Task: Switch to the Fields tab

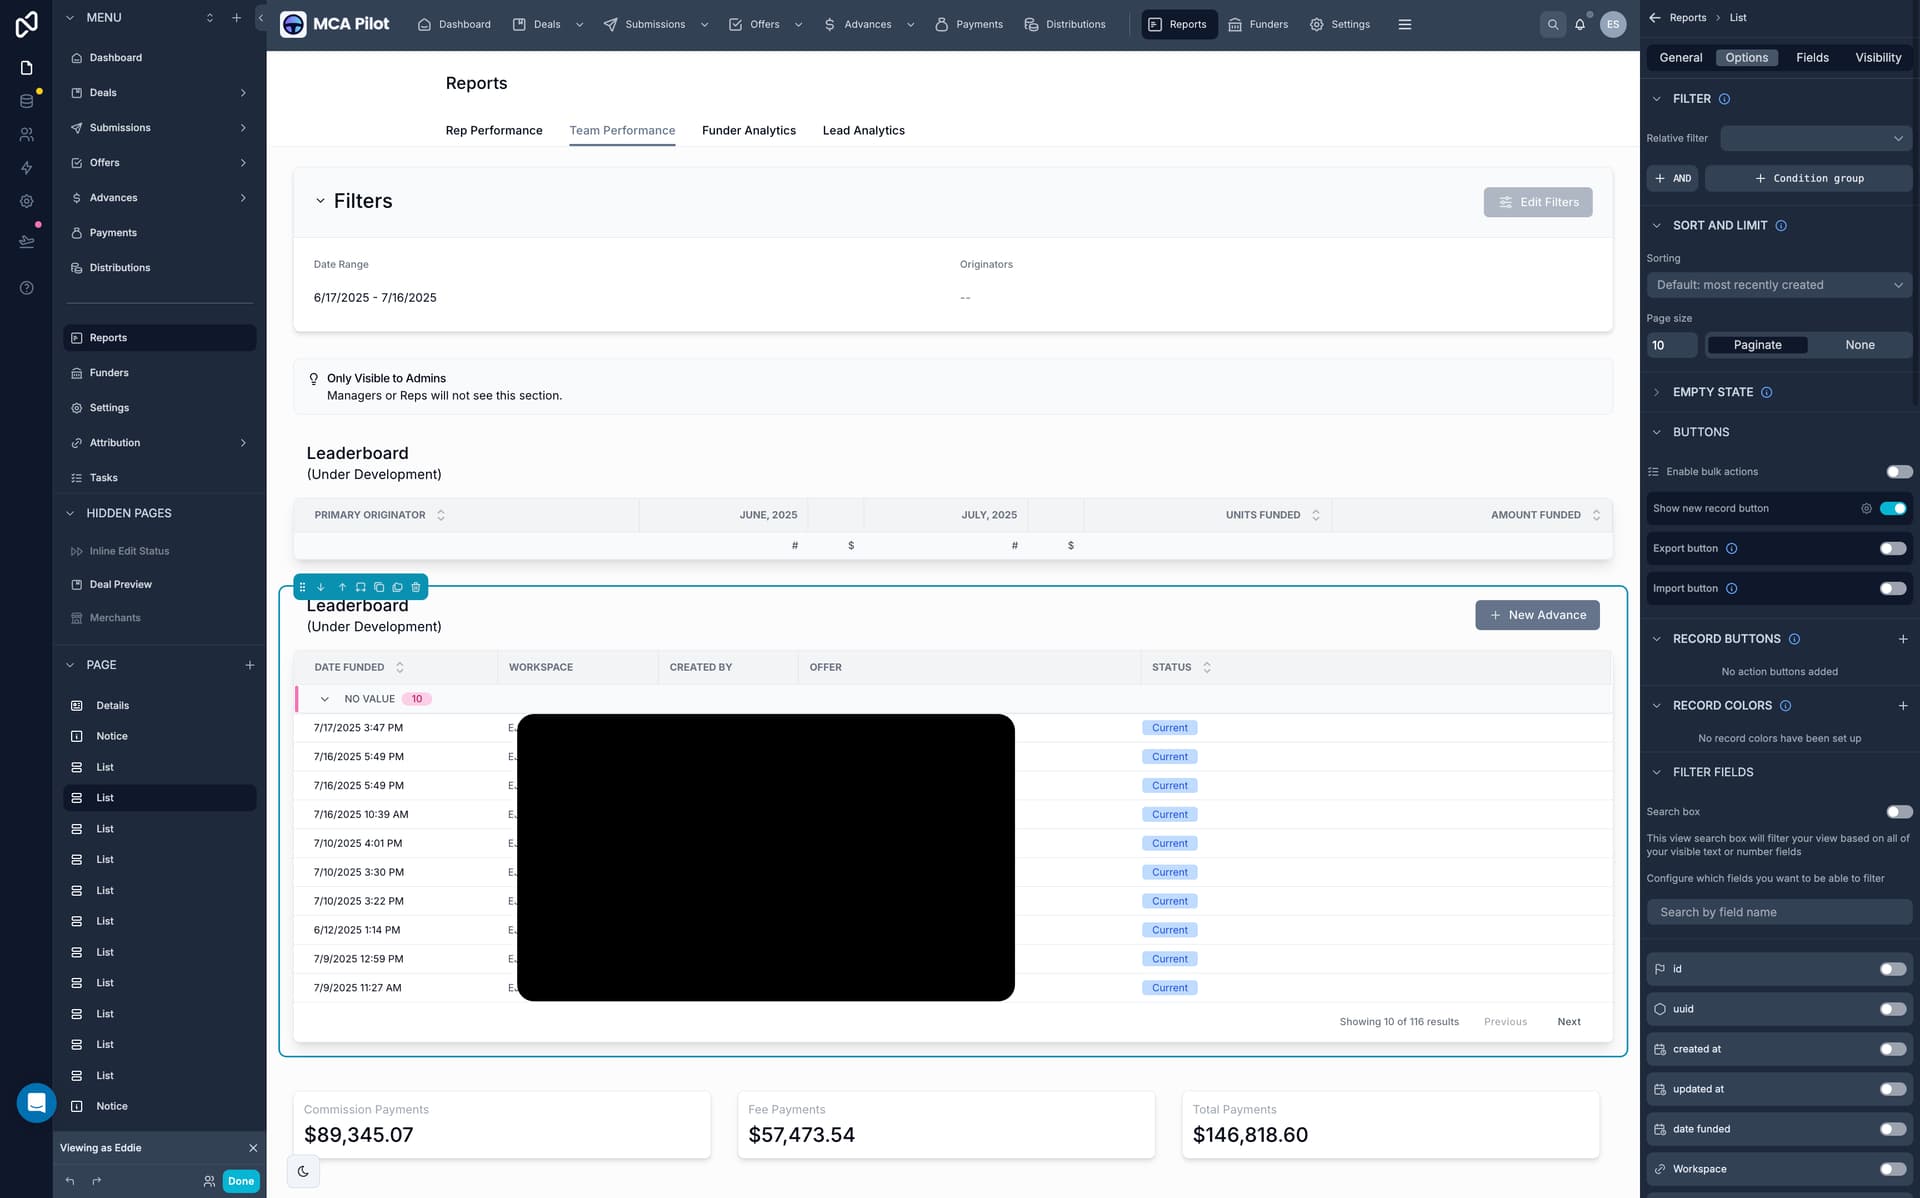Action: coord(1811,58)
